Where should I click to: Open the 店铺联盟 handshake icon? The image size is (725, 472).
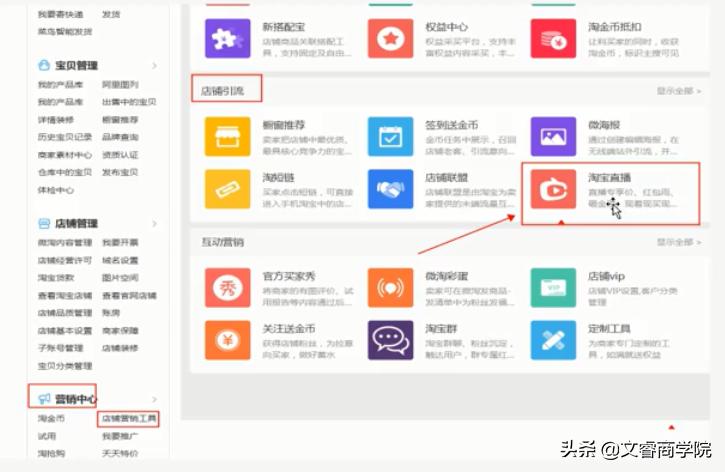click(390, 189)
